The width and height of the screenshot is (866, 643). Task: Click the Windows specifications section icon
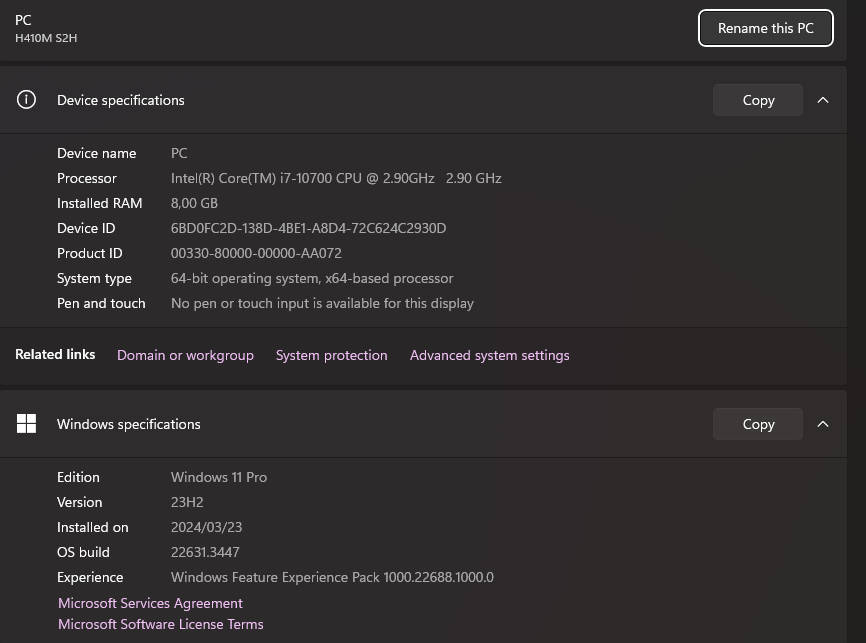pos(26,423)
